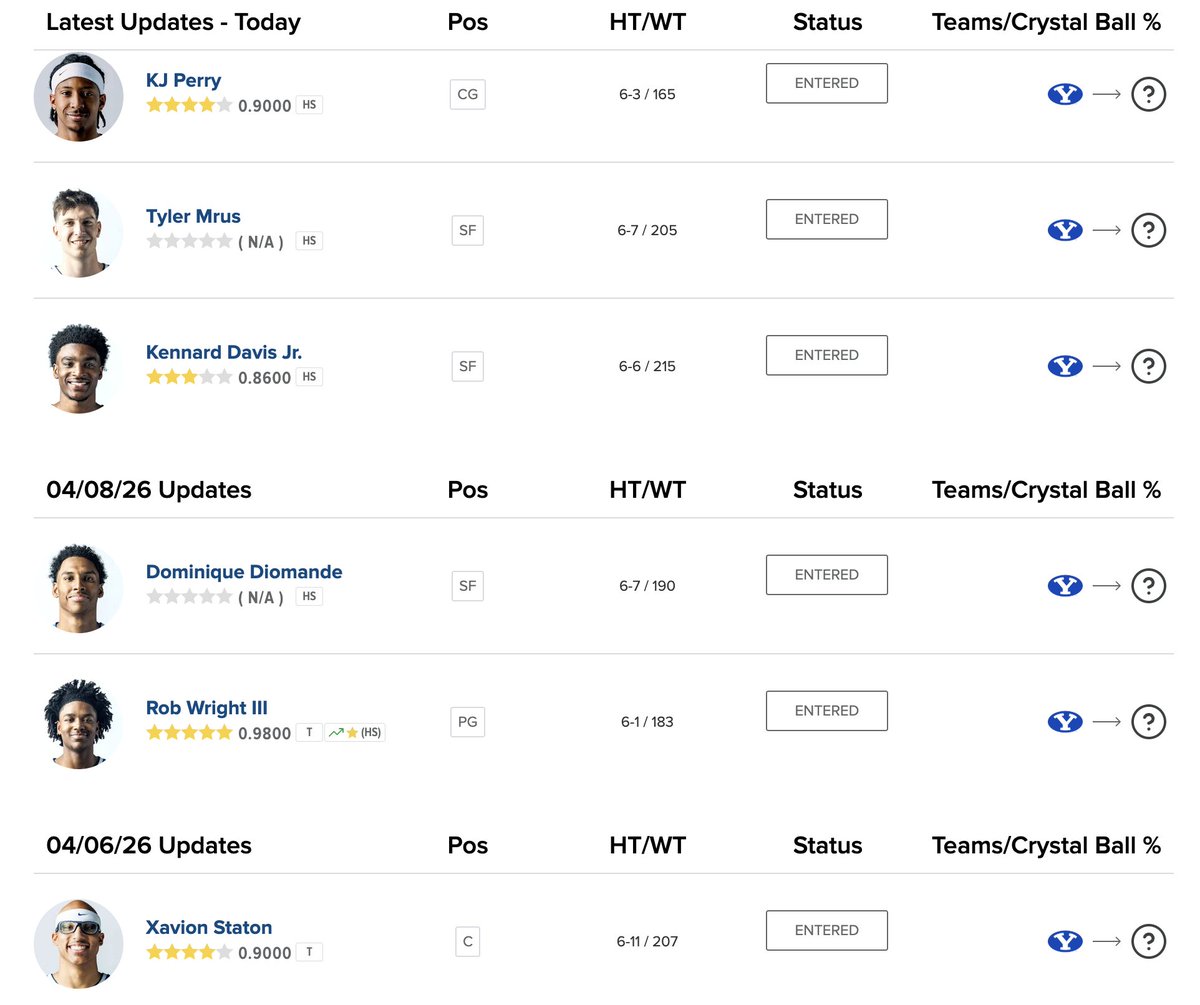Click the C position badge for Xavion Staton
Viewport: 1200px width, 1005px height.
467,941
